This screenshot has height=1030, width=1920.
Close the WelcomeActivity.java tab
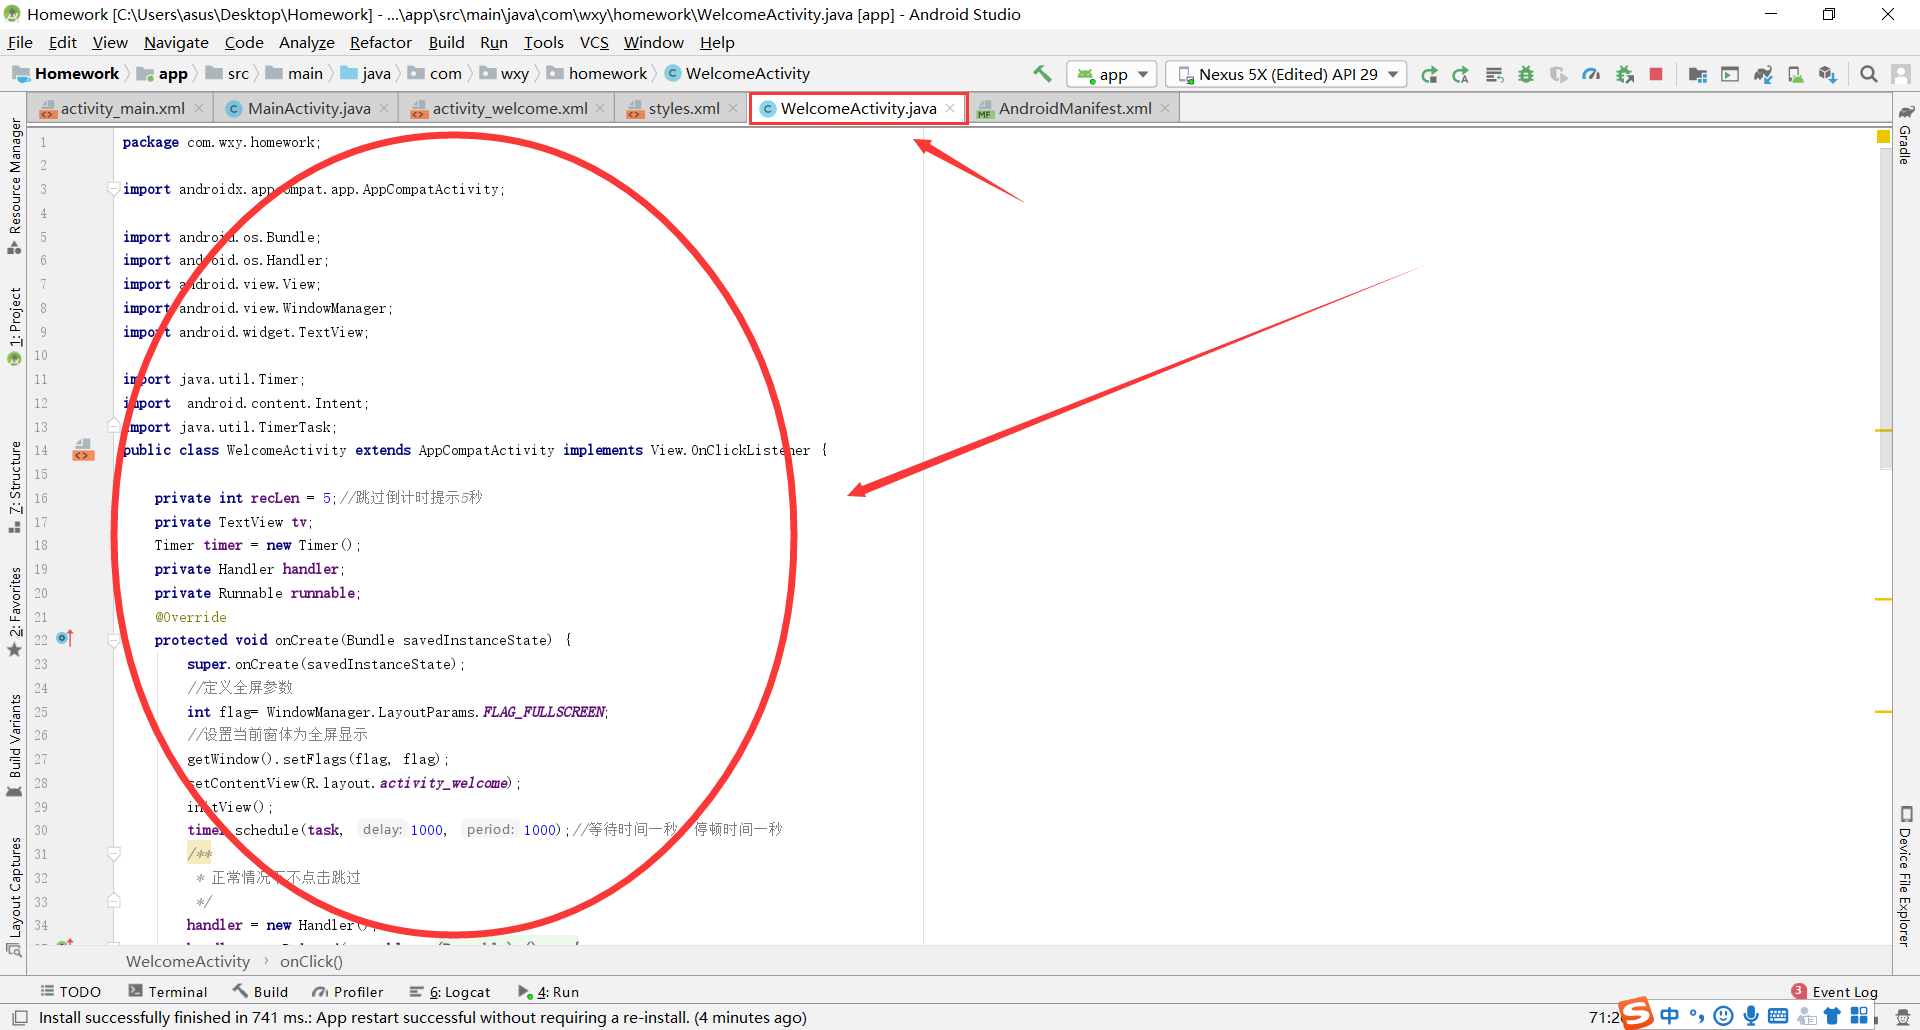950,108
